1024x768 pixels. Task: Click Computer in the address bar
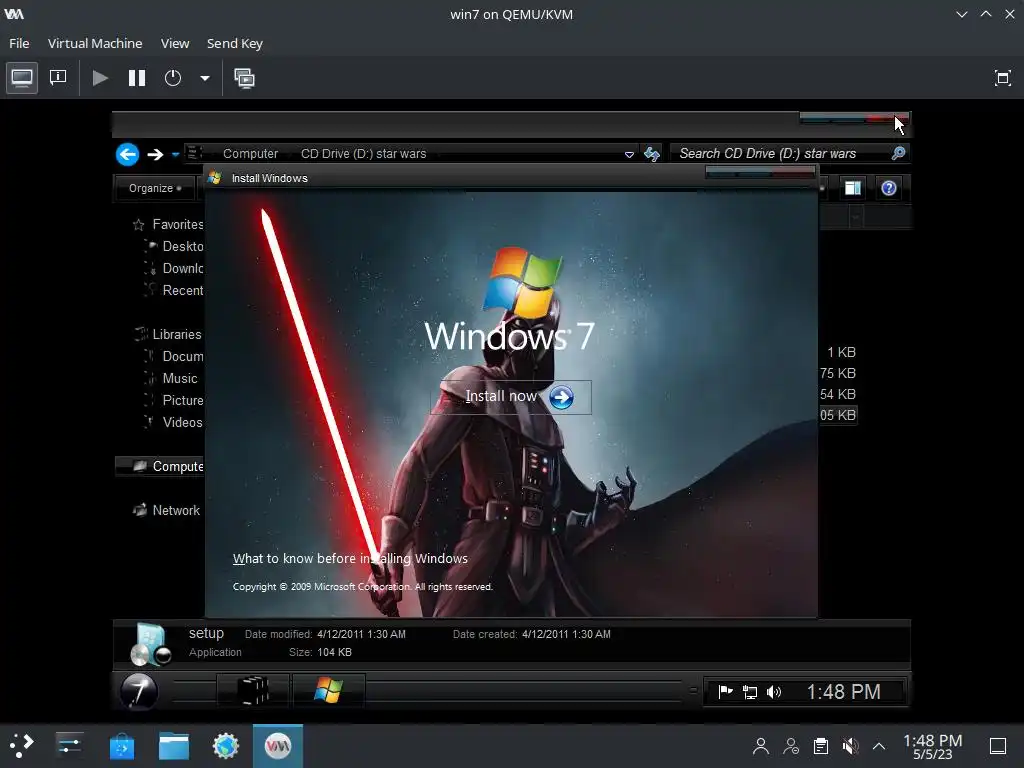251,153
